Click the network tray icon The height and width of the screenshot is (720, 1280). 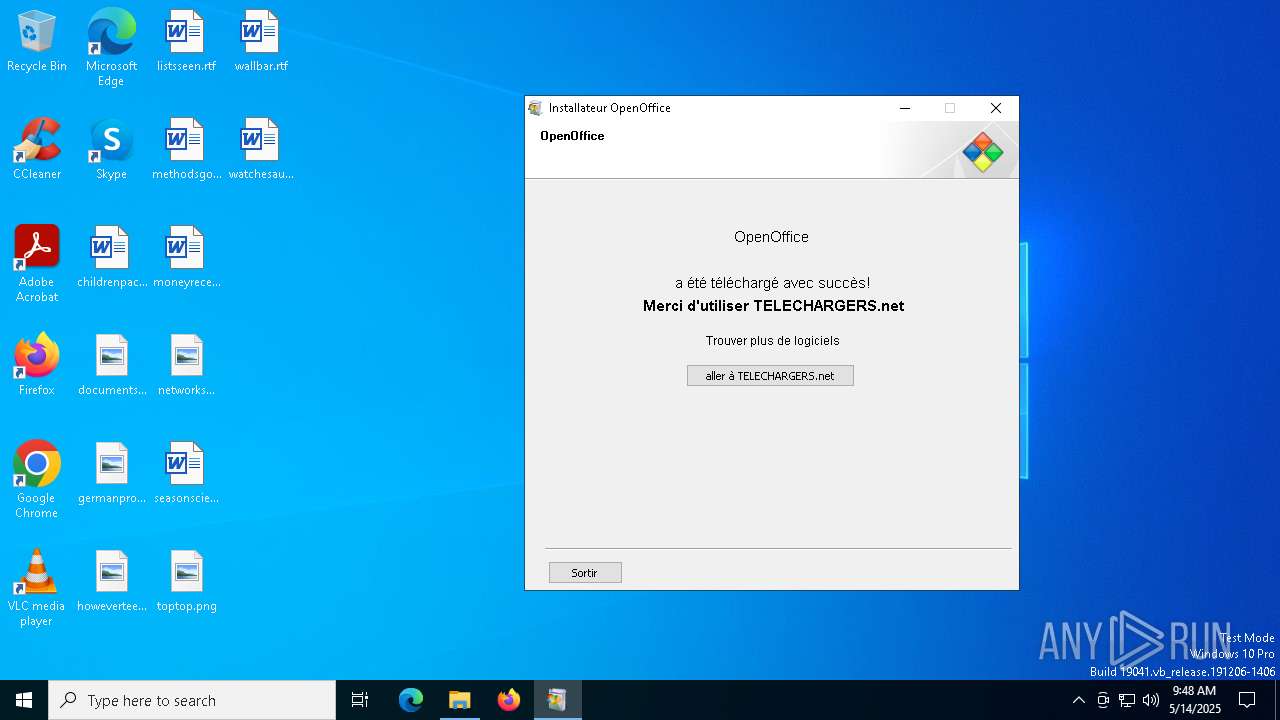click(x=1127, y=700)
